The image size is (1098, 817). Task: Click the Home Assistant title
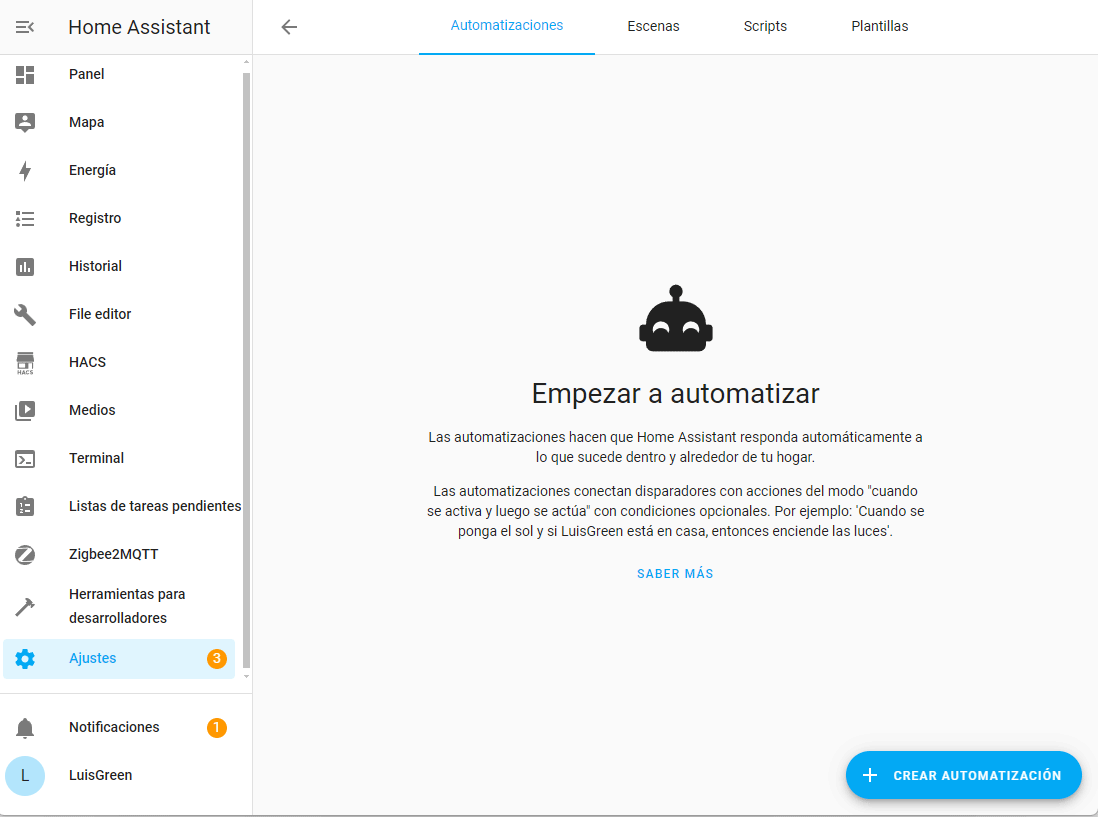click(x=139, y=27)
